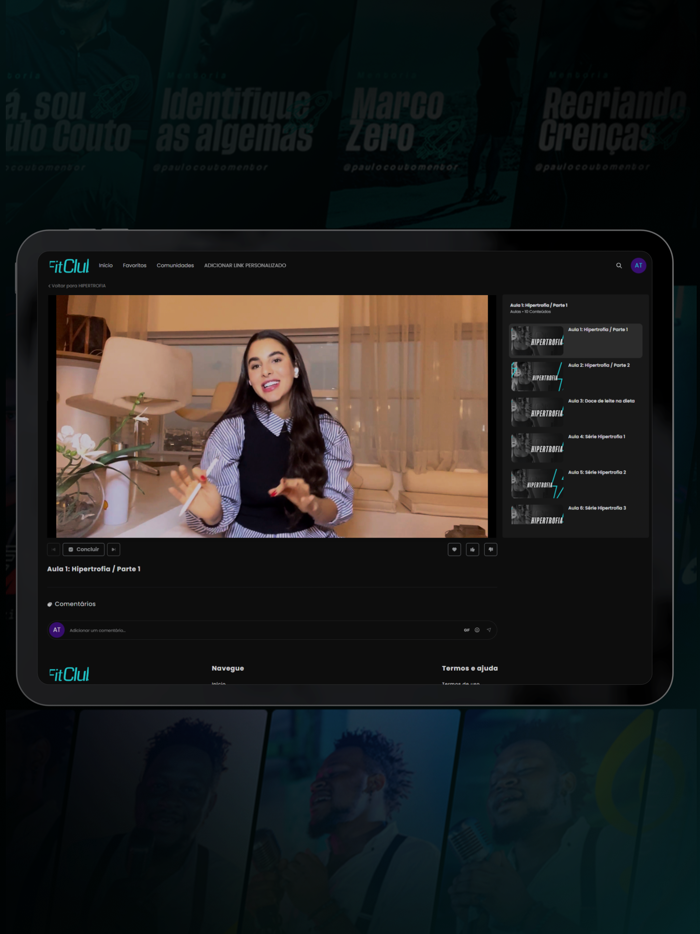The height and width of the screenshot is (934, 700).
Task: Open the Favoritos menu item
Action: coord(135,266)
